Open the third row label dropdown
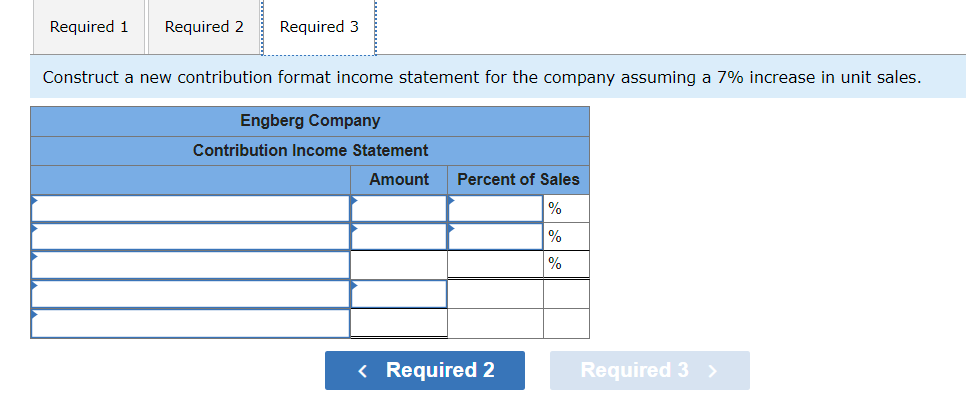The height and width of the screenshot is (395, 966). [x=190, y=265]
